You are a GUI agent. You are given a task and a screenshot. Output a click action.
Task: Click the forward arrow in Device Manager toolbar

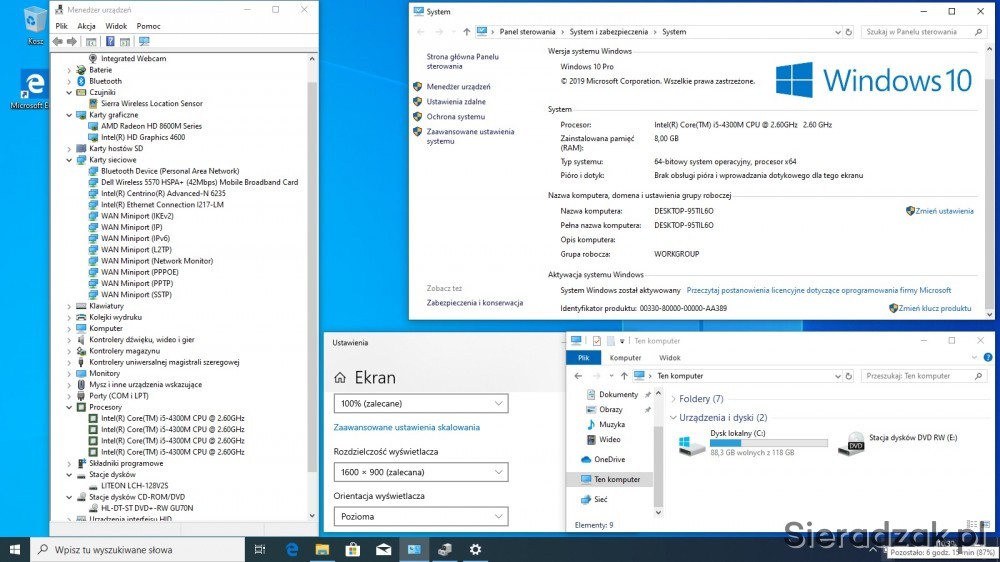pos(72,41)
